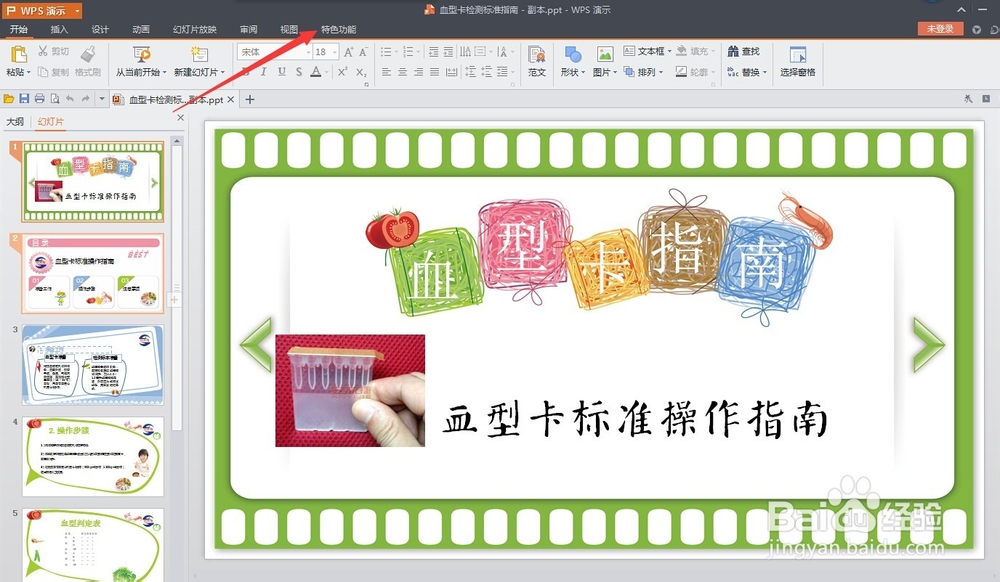
Task: Toggle italic formatting
Action: [x=265, y=72]
